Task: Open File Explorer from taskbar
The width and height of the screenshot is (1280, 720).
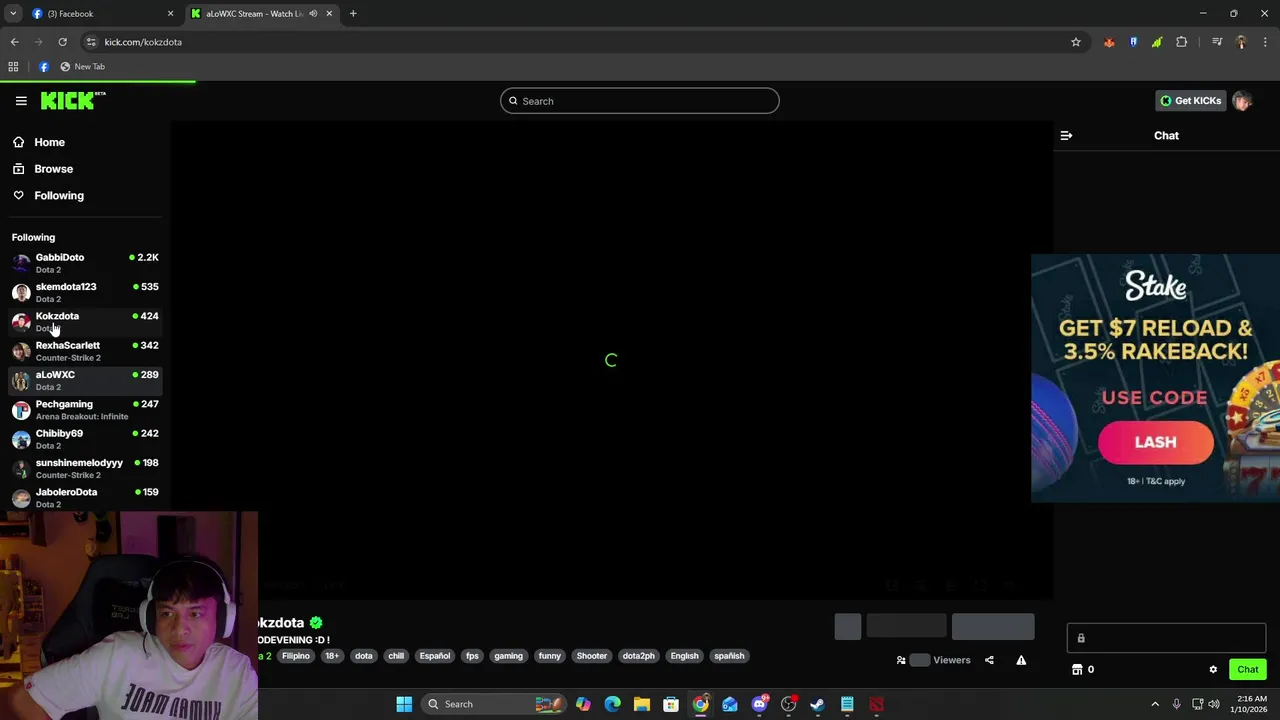Action: click(642, 704)
